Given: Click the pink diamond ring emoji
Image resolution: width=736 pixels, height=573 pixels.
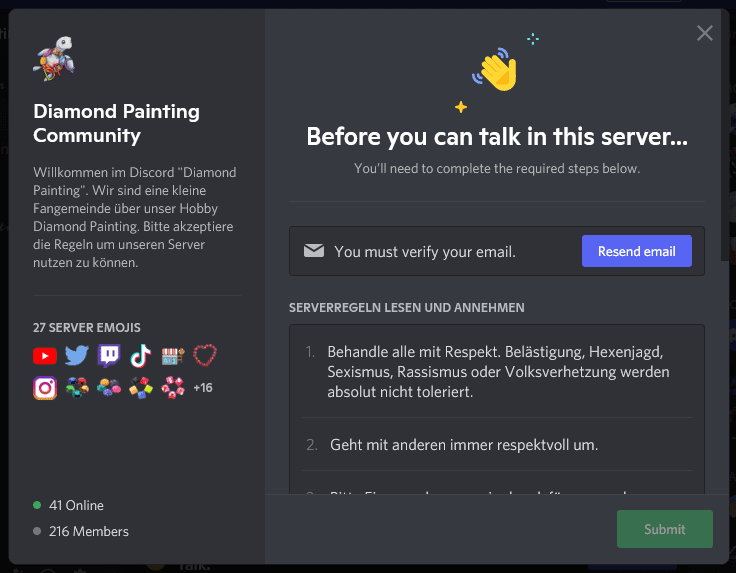Looking at the screenshot, I should [x=173, y=387].
